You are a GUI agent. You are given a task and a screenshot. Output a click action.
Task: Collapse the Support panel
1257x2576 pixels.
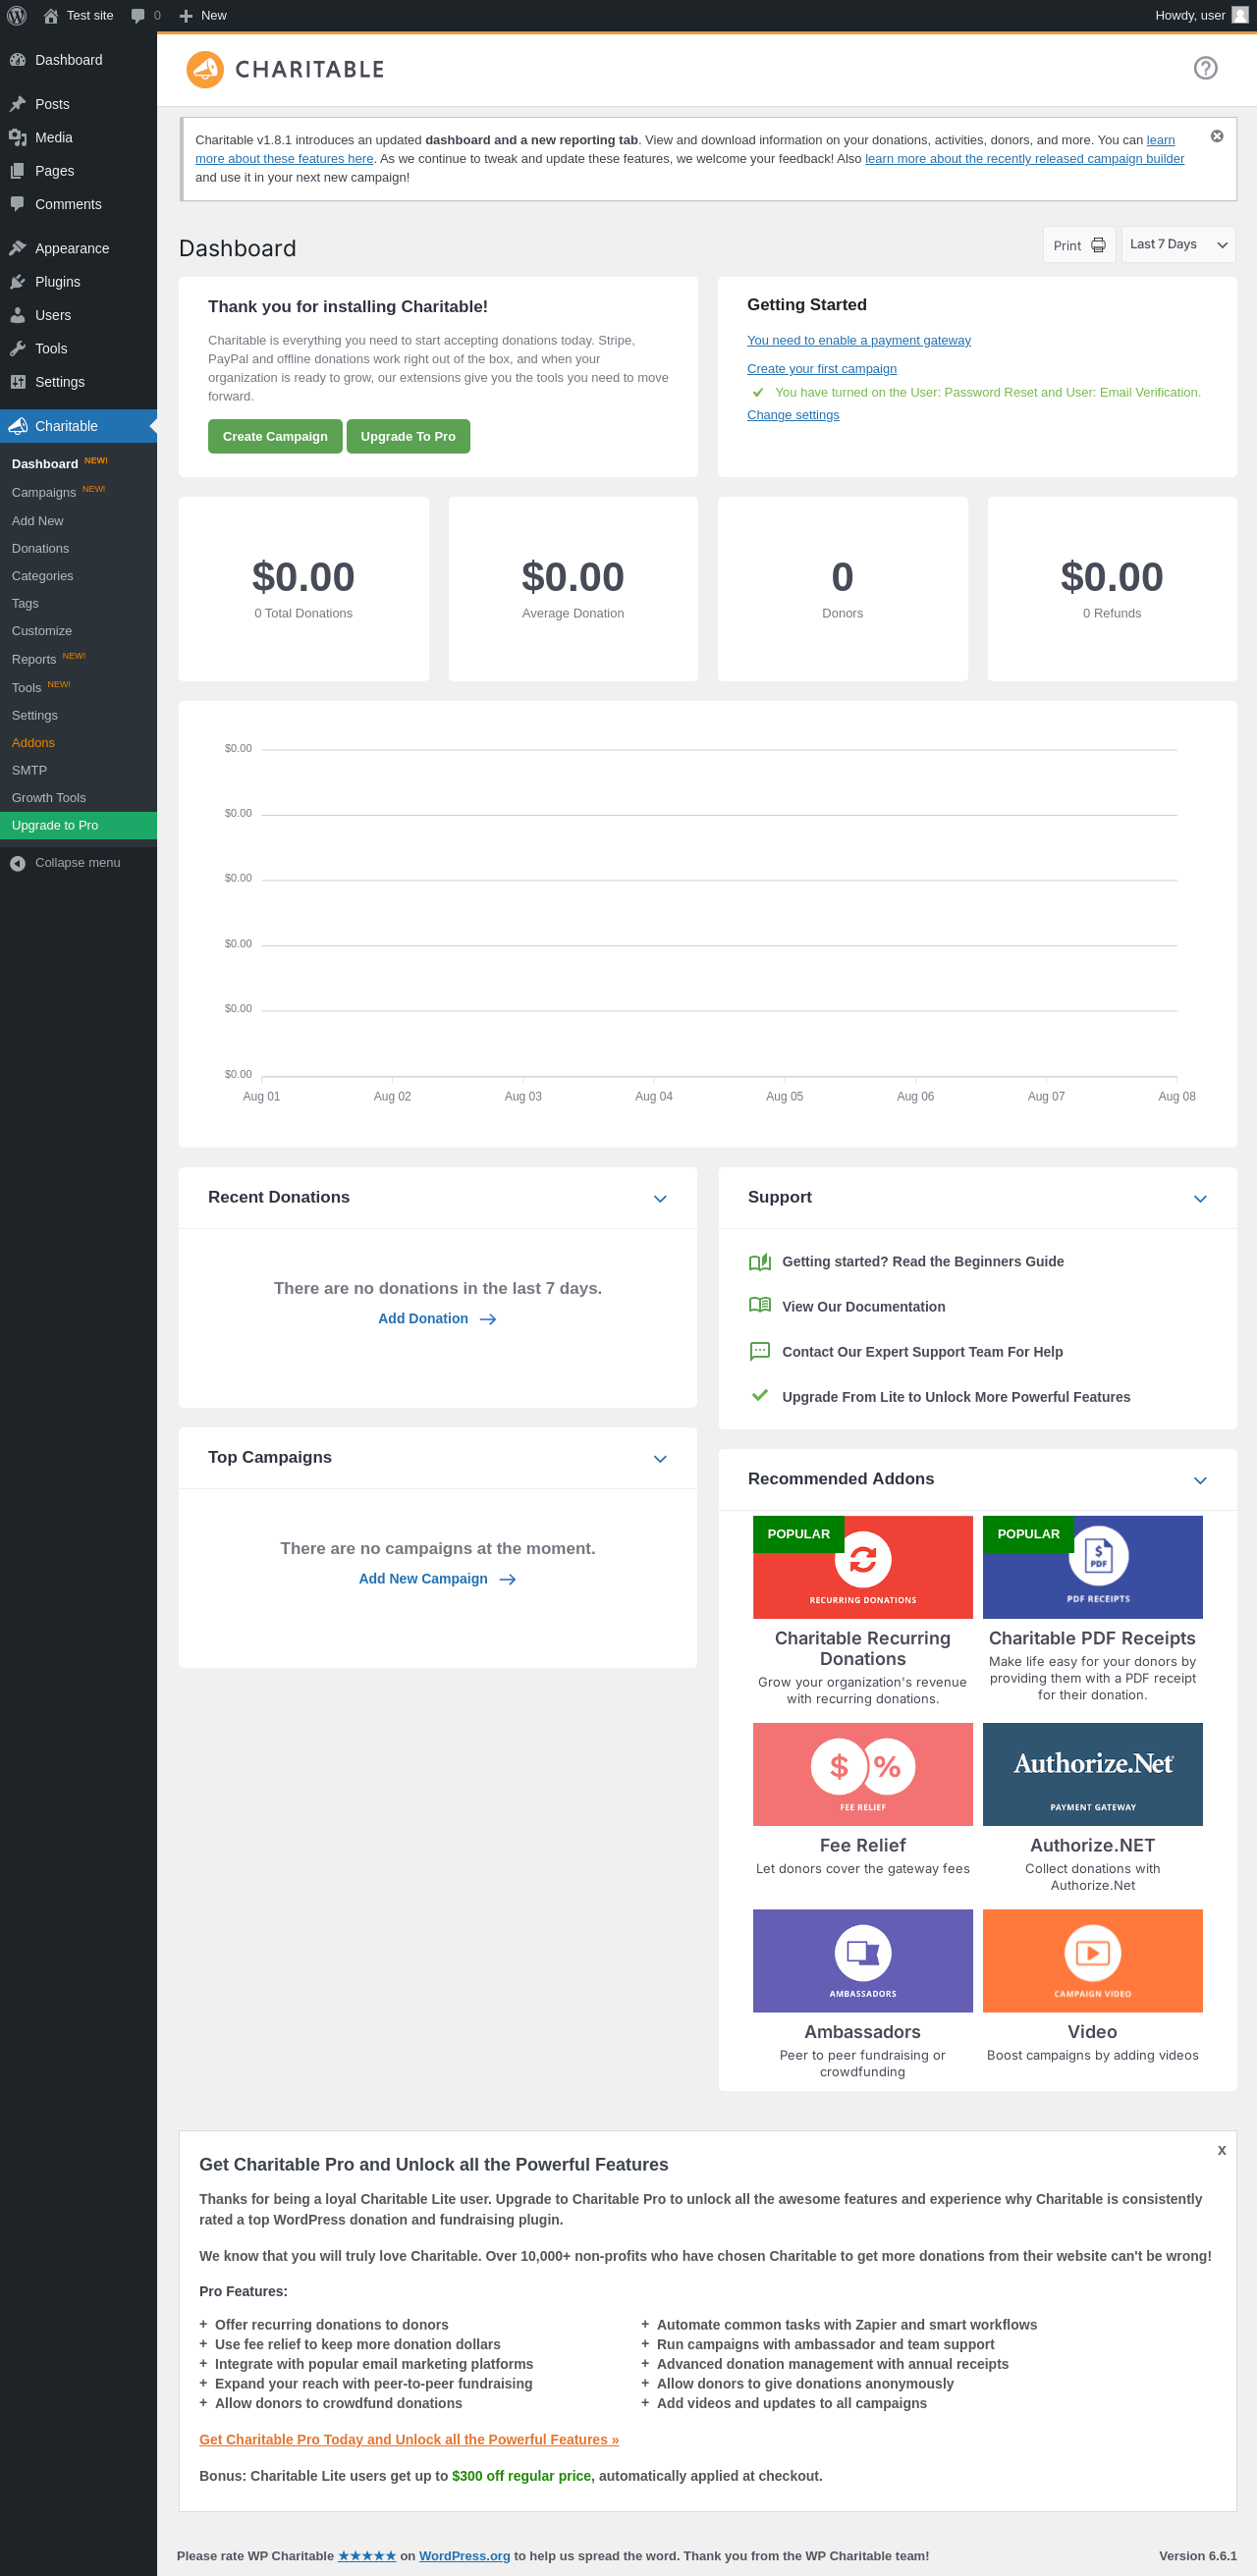tap(1200, 1199)
